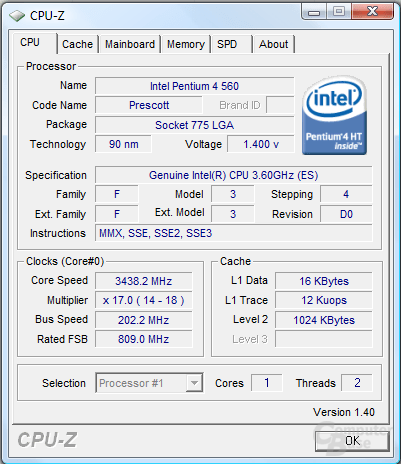Image resolution: width=401 pixels, height=464 pixels.
Task: Click the empty Brand ID field
Action: point(280,105)
